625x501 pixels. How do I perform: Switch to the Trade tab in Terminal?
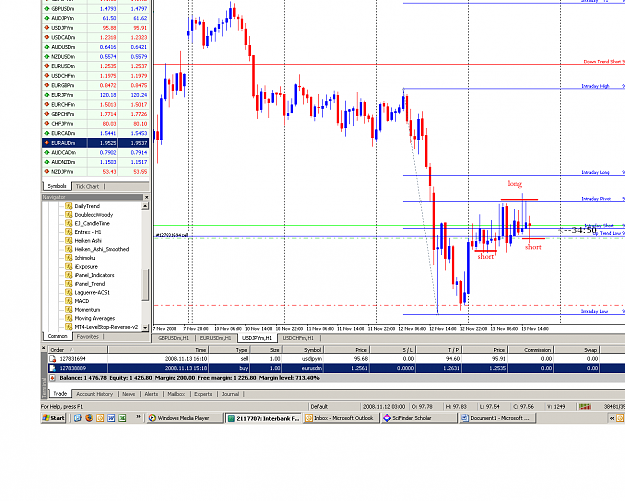[x=60, y=394]
